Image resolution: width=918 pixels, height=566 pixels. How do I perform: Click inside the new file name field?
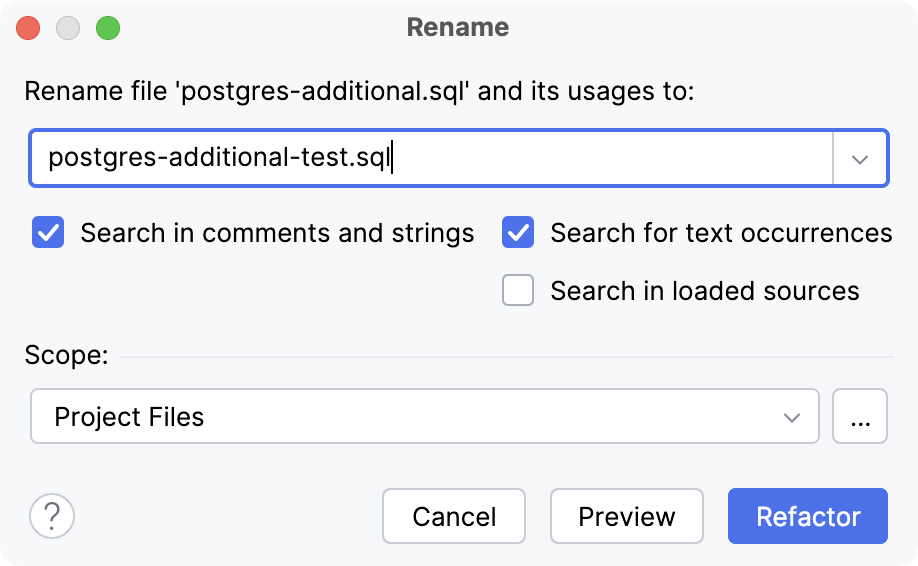(600, 158)
